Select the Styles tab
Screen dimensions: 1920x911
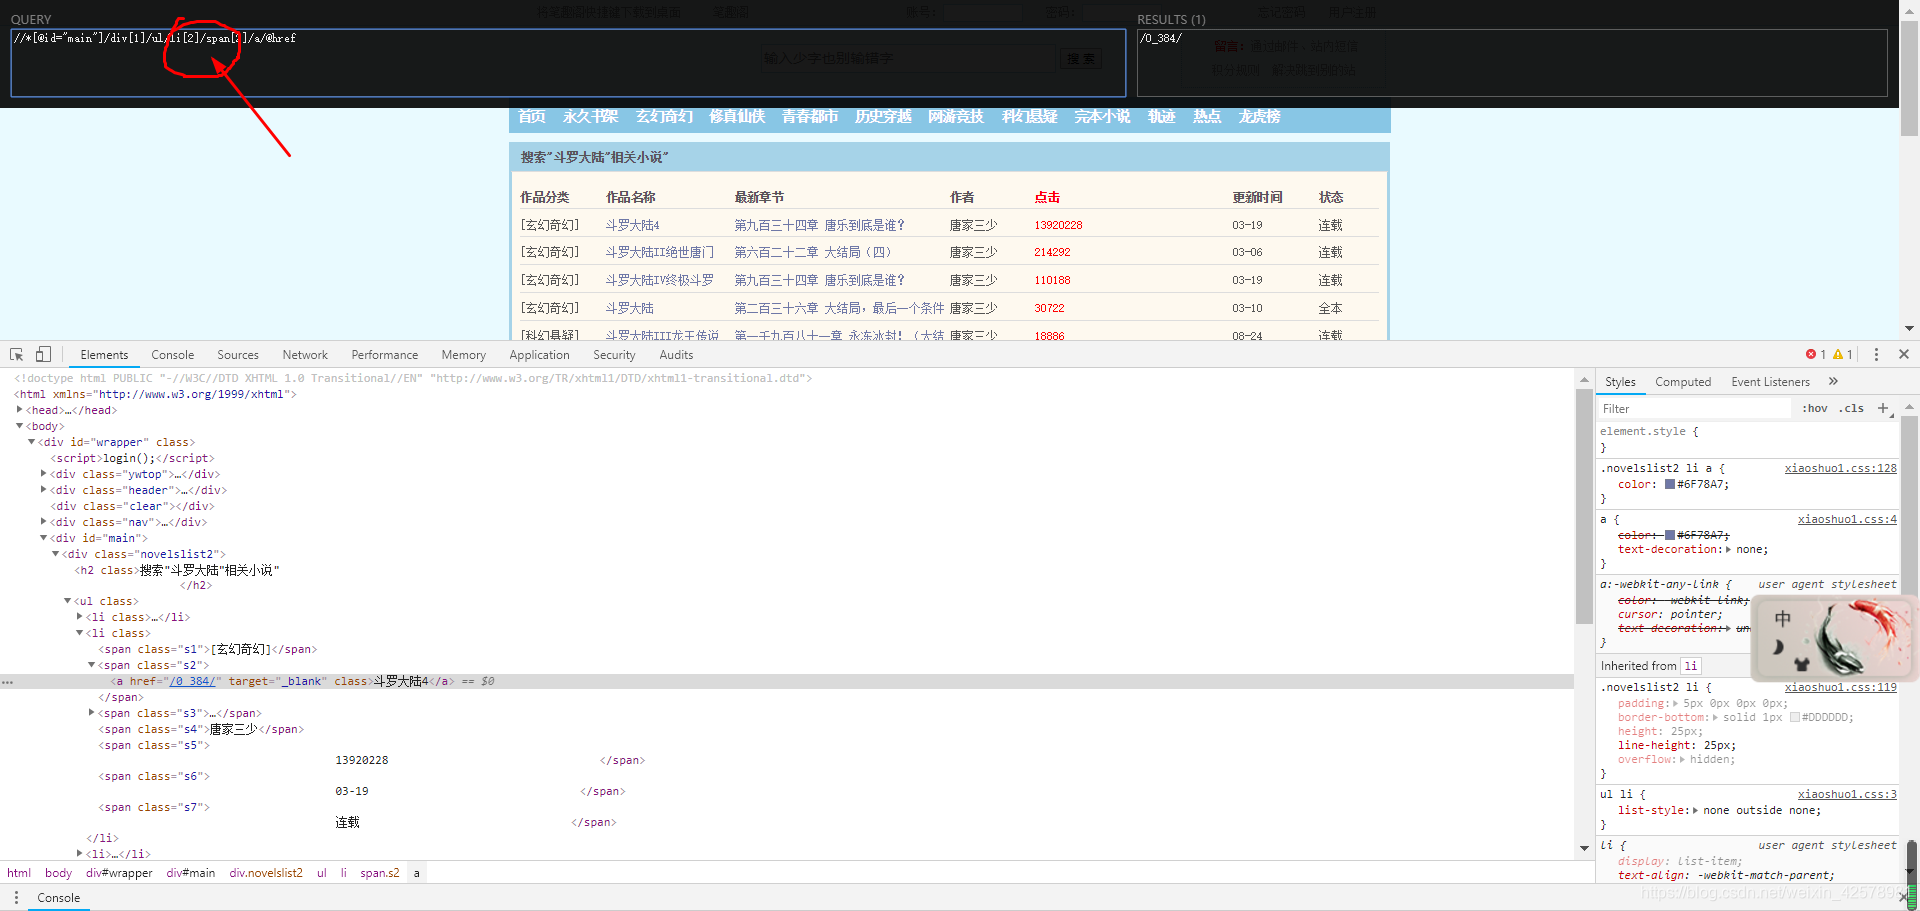tap(1620, 382)
